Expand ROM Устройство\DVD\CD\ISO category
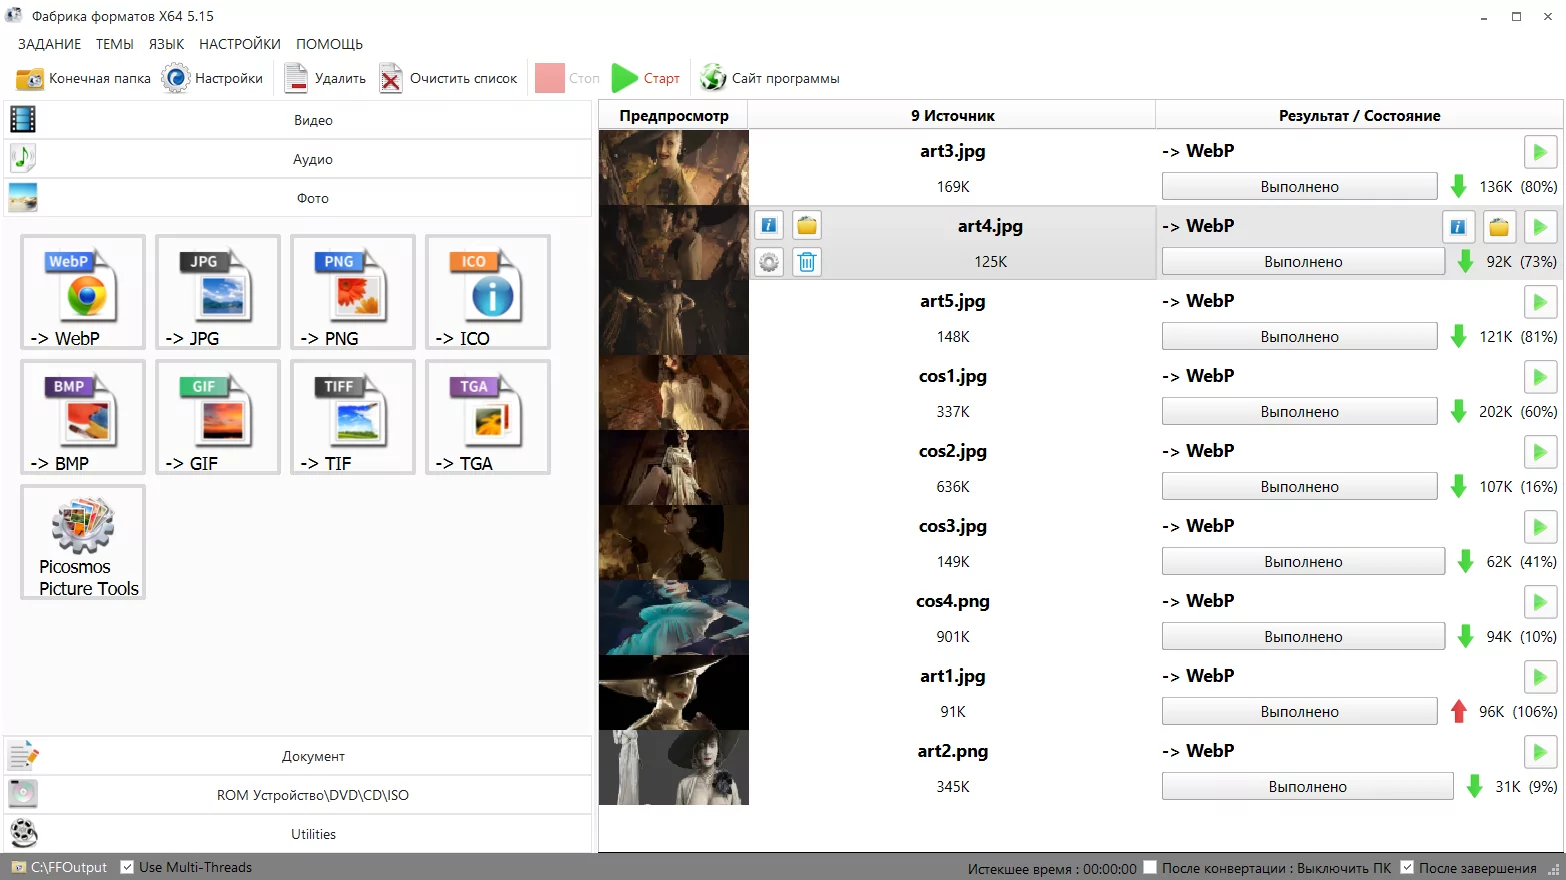Screen dimensions: 1566x880 pos(298,795)
